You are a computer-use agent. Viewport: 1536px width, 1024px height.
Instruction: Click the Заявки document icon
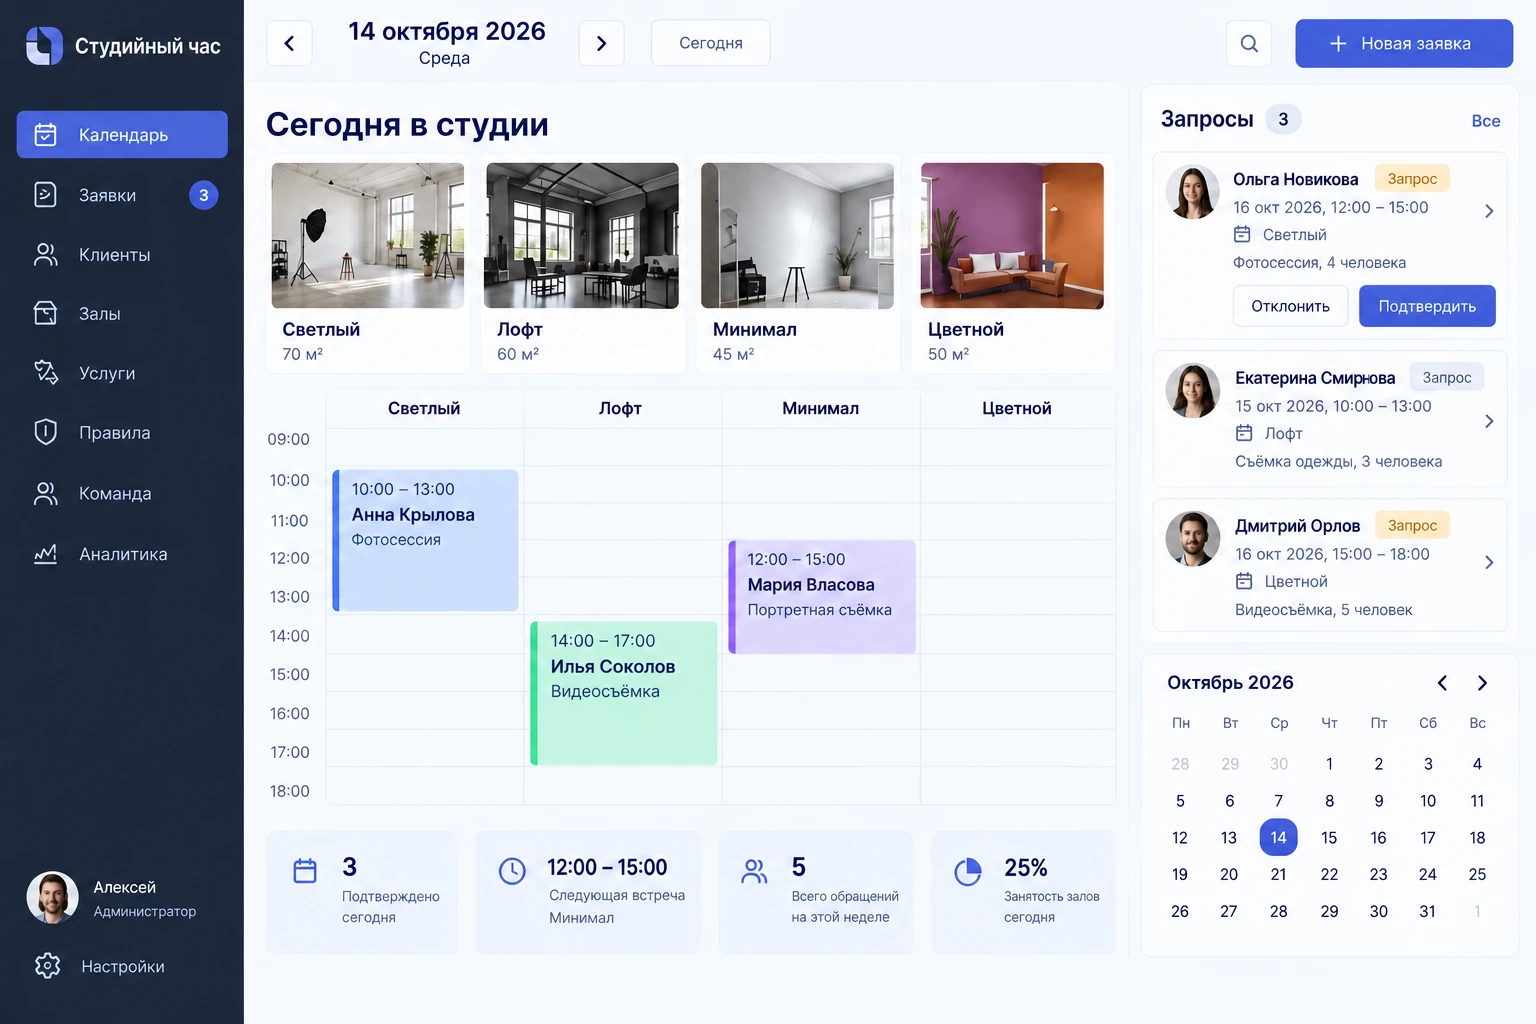click(46, 194)
